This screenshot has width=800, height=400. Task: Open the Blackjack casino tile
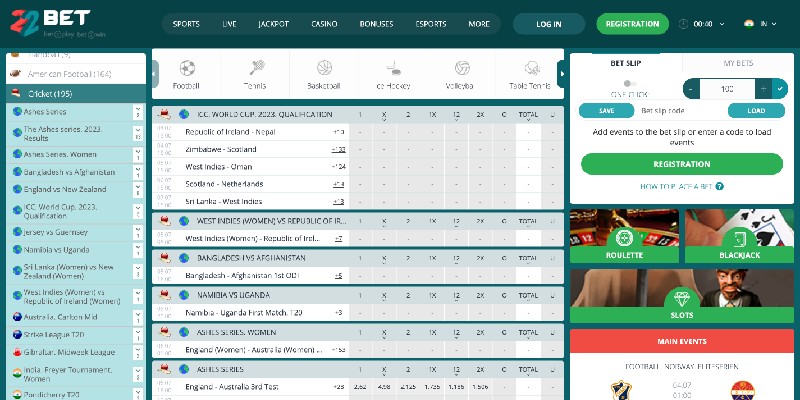click(739, 236)
